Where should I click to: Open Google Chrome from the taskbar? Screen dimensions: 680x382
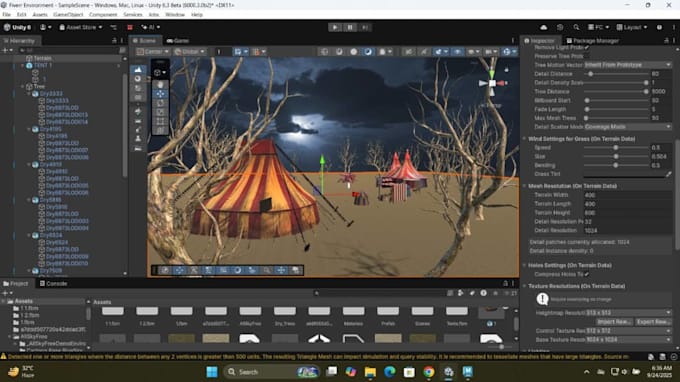pyautogui.click(x=429, y=372)
